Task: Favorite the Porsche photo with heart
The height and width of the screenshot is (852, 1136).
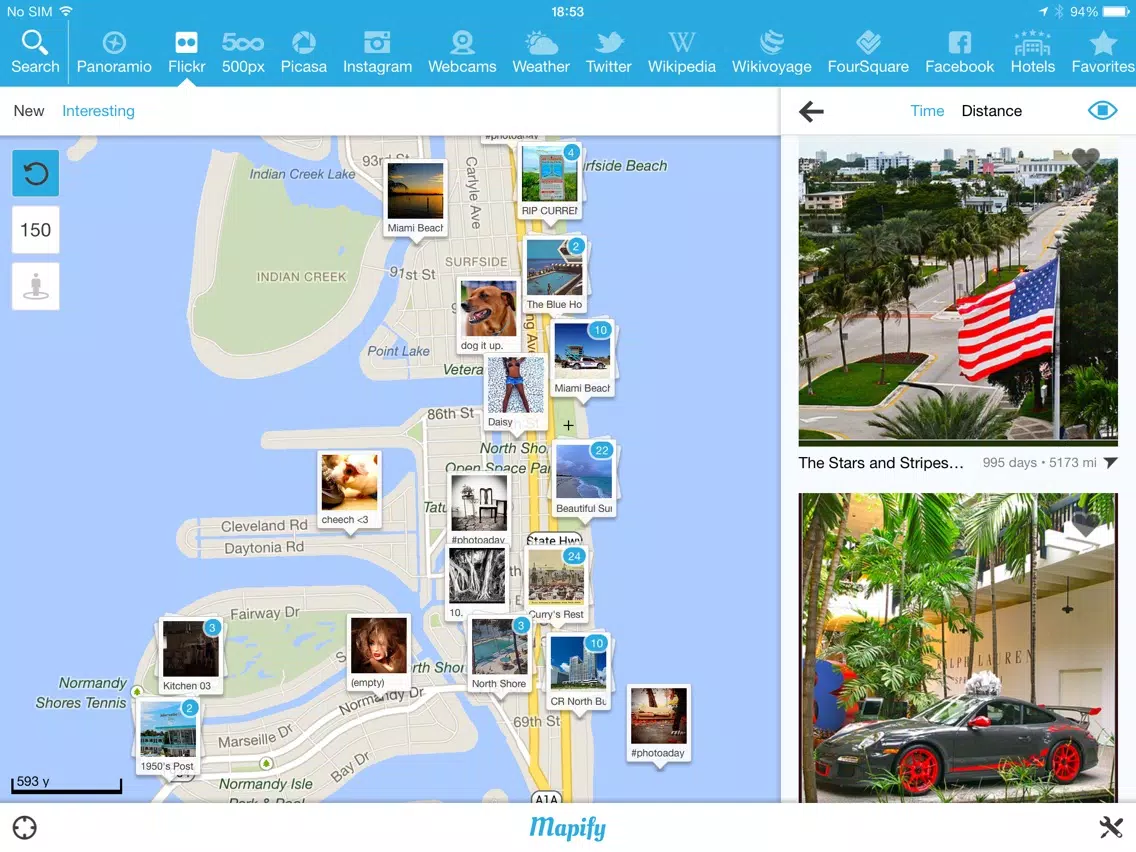Action: [1084, 524]
